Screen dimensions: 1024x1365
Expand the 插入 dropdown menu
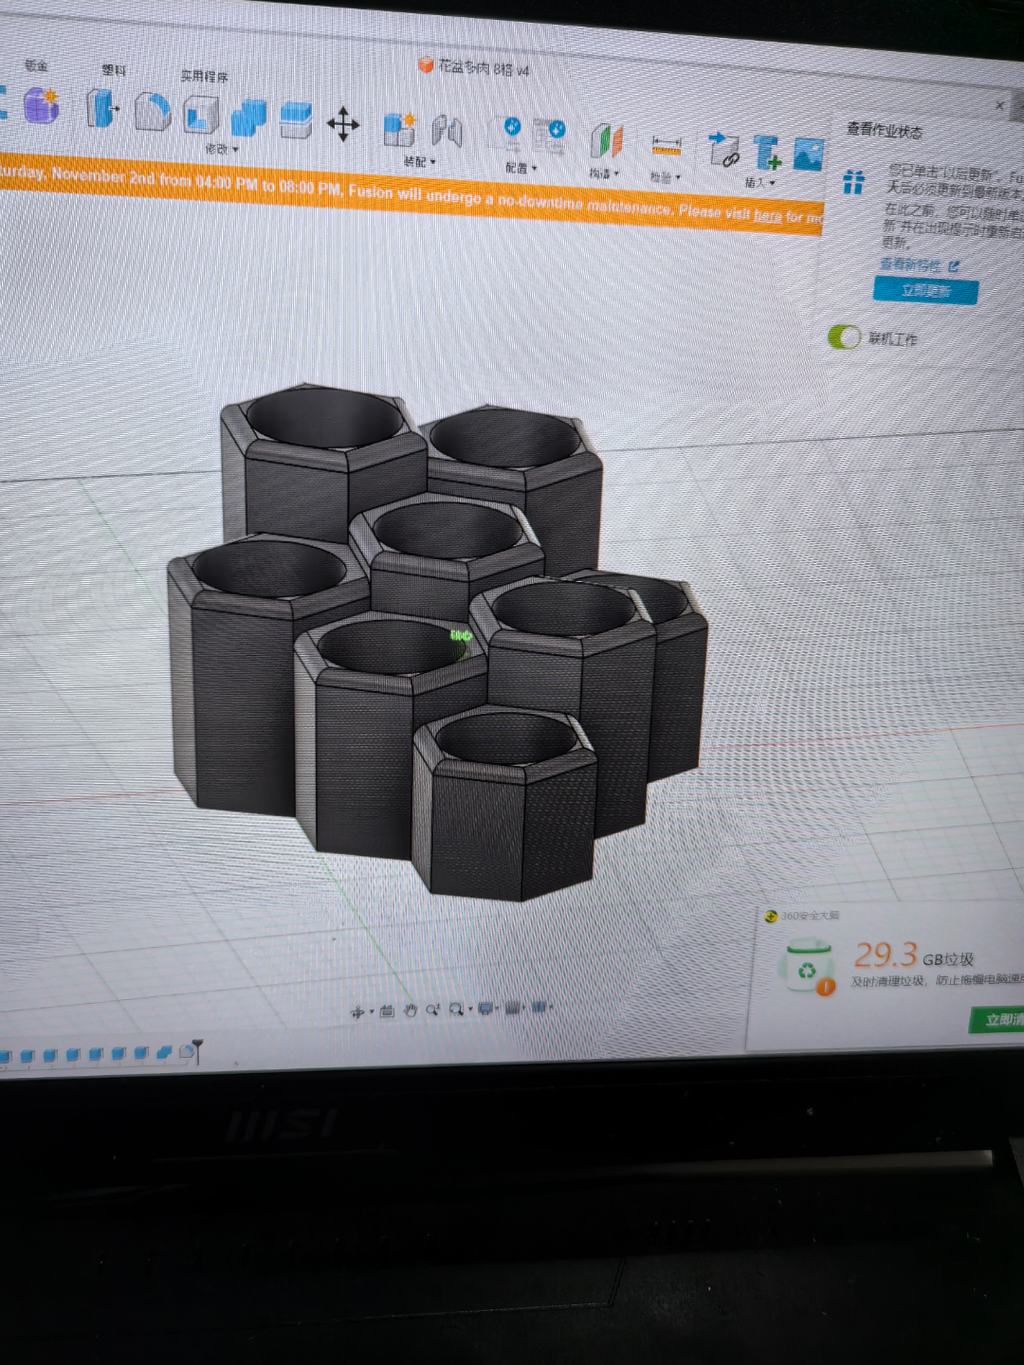(760, 183)
